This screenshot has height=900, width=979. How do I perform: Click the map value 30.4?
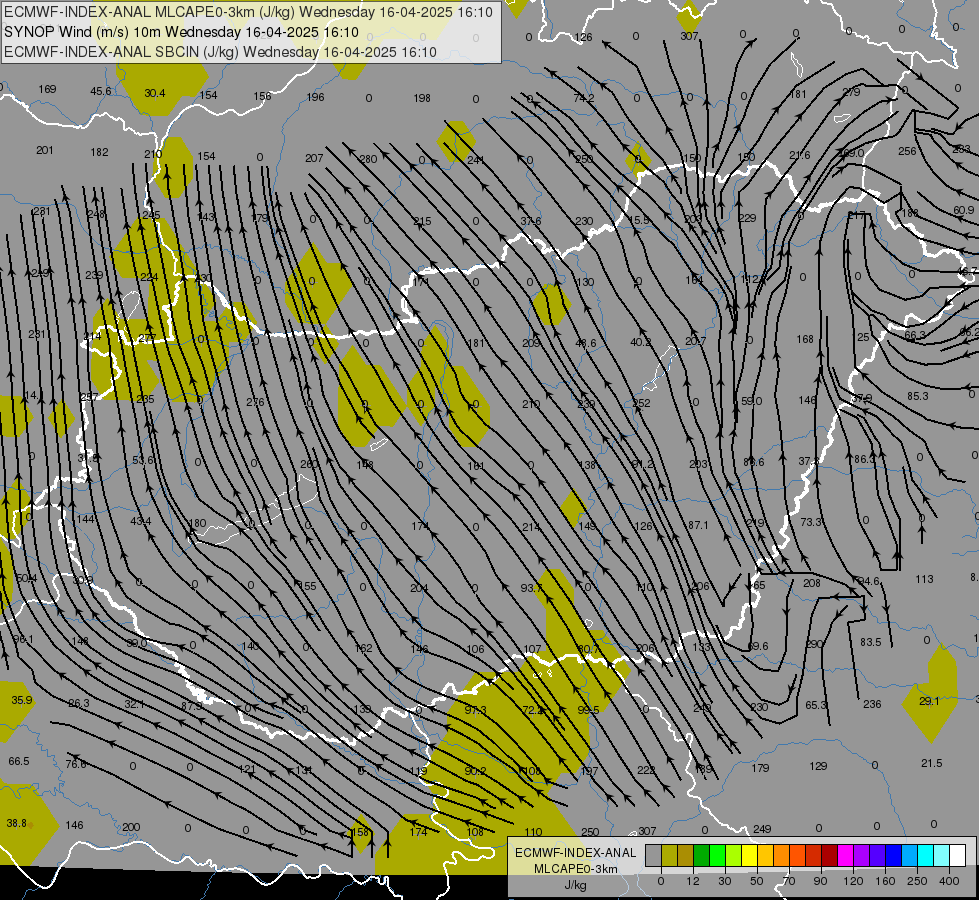point(155,93)
